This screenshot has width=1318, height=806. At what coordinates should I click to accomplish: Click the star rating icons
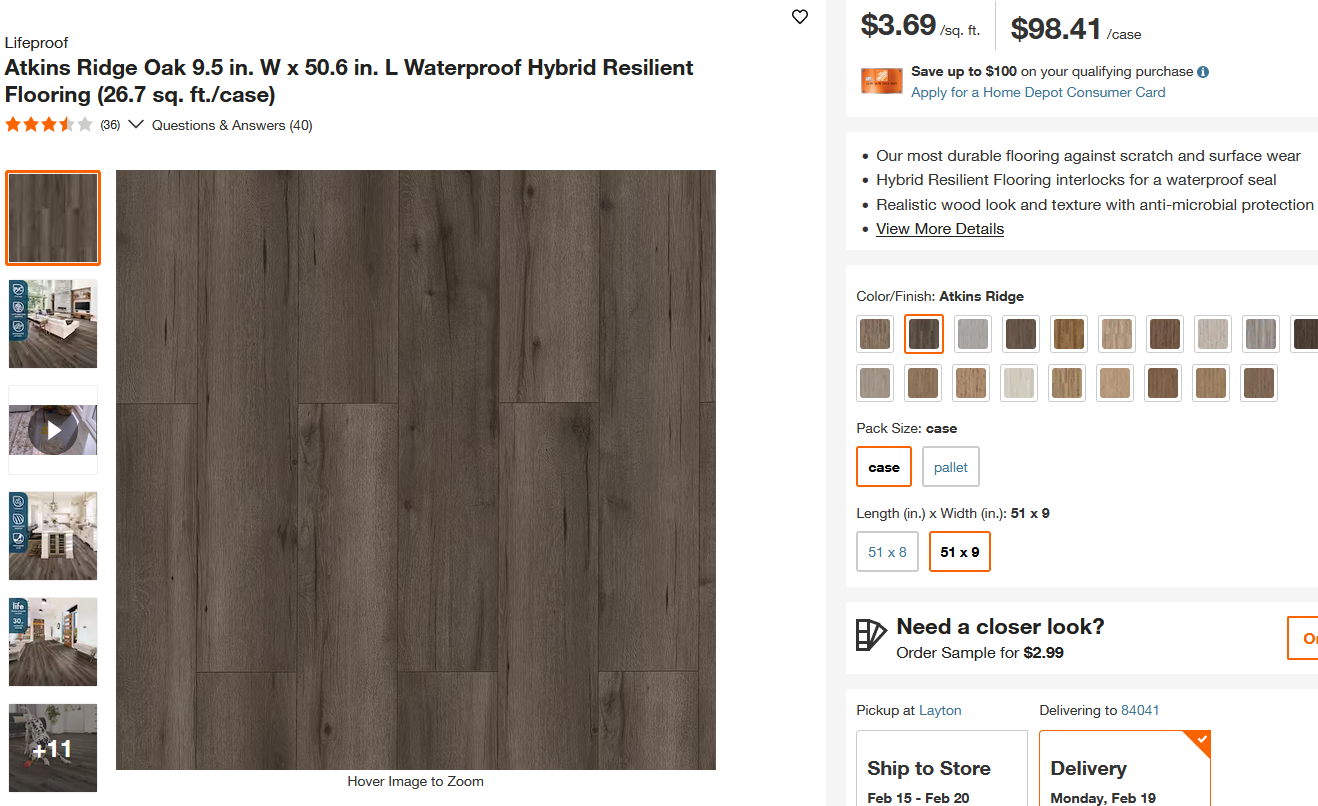click(49, 125)
